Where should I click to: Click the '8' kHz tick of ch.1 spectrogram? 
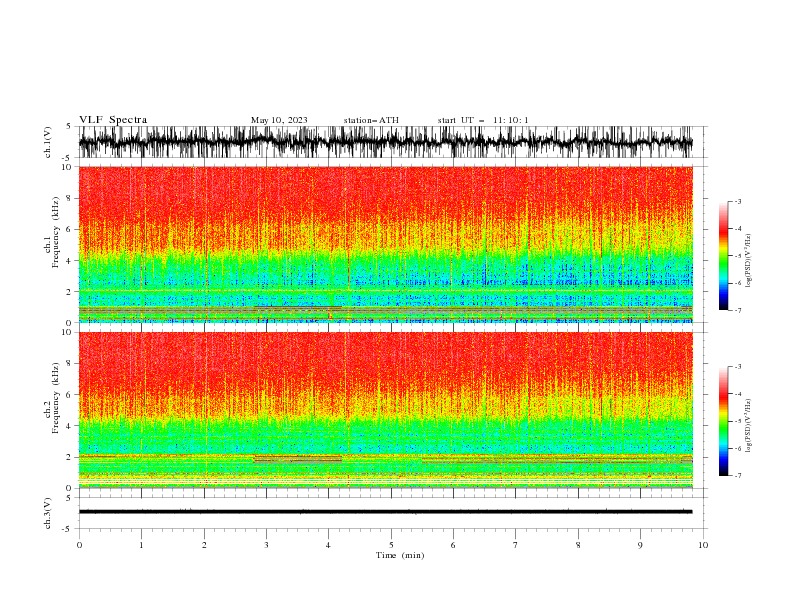coord(69,198)
